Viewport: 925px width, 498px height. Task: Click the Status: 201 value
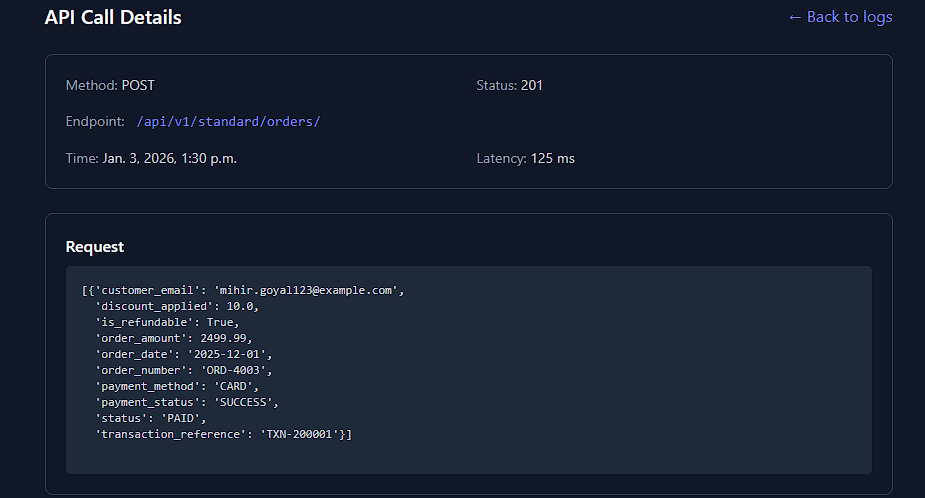tap(531, 86)
